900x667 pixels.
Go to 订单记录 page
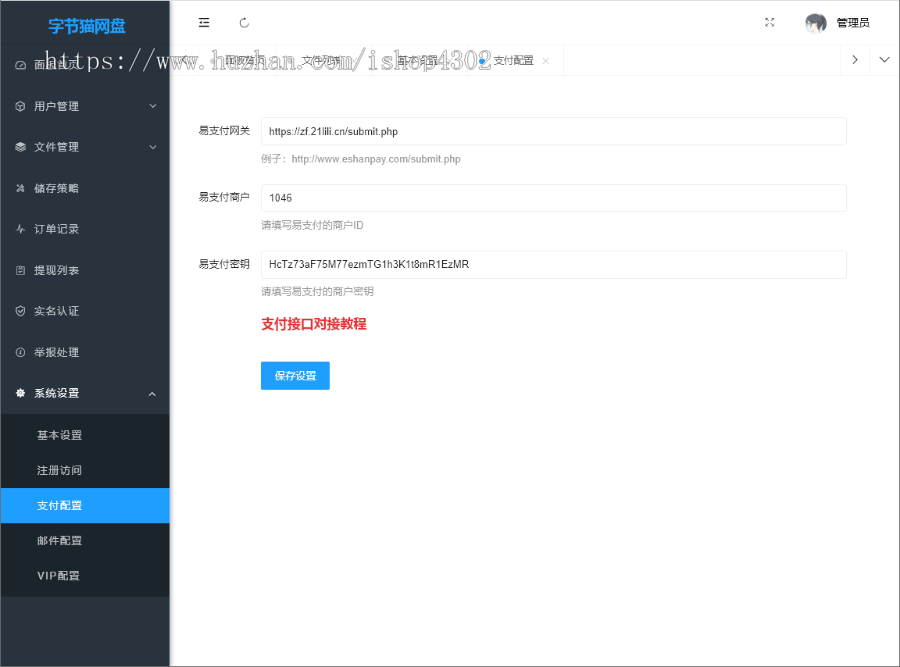coord(85,229)
